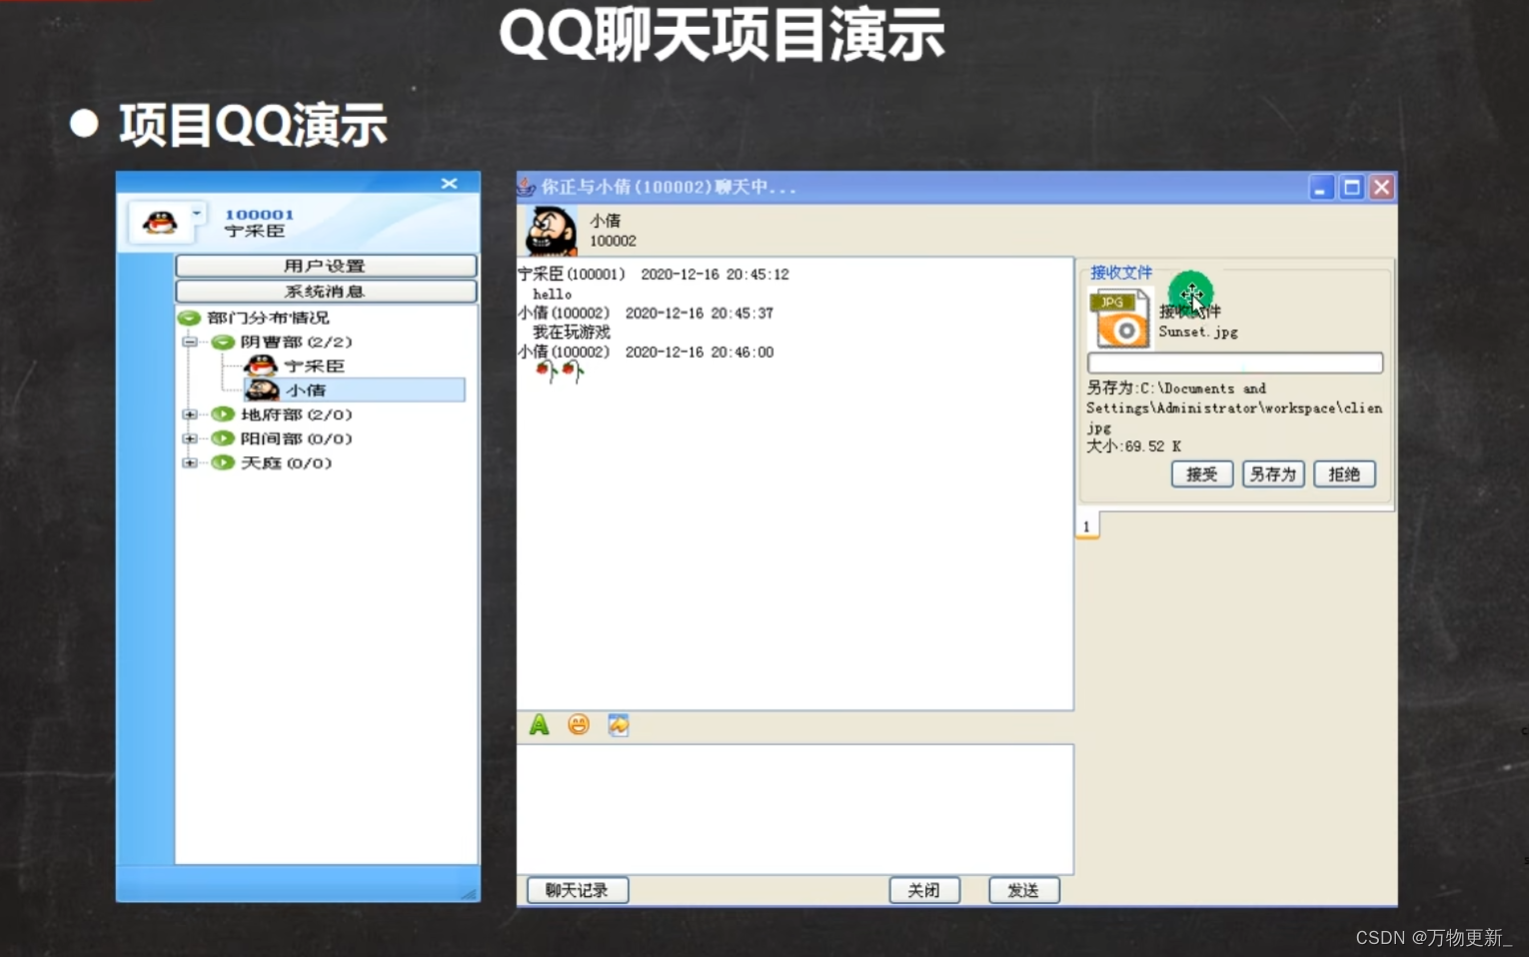Select contact 宁采臣 in the tree
The height and width of the screenshot is (957, 1529).
pos(314,366)
